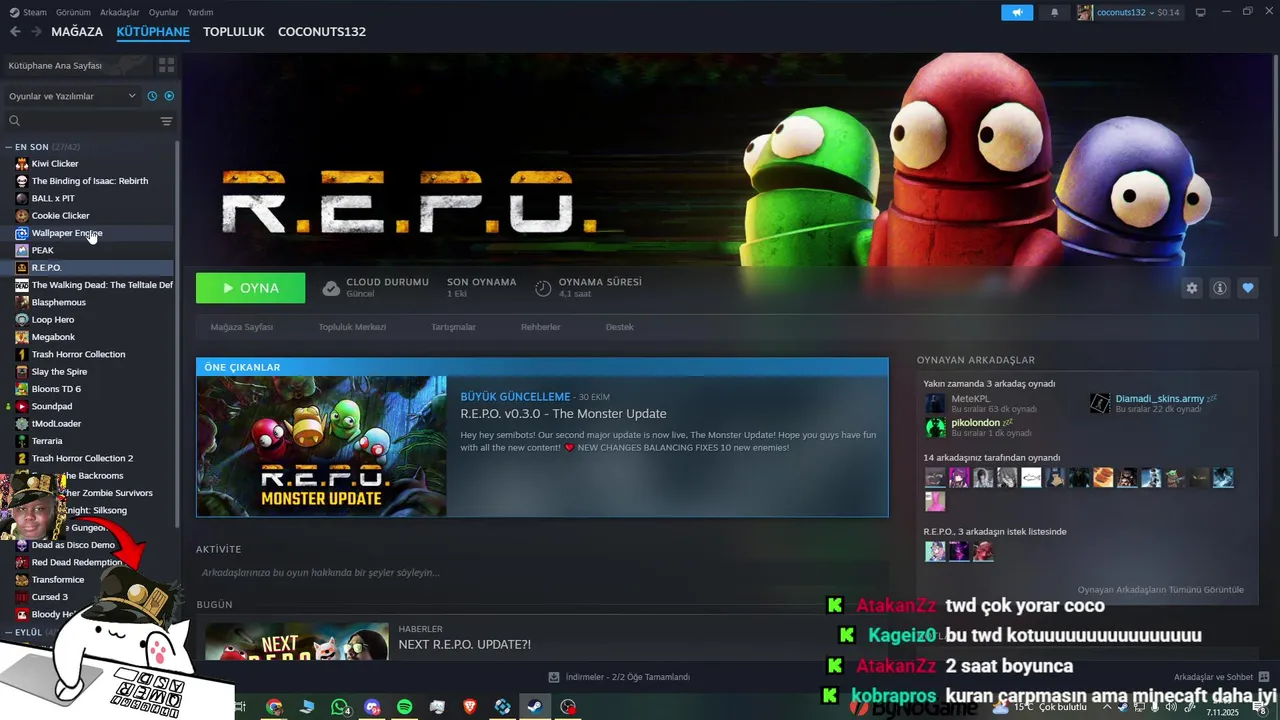Open NEXT R.E.P.O. UPDATE news thumbnail

point(297,642)
